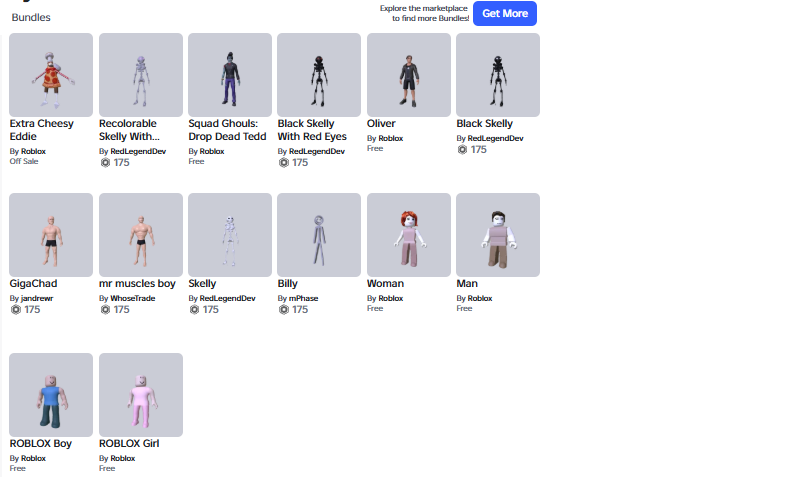Open RedLegendDev link under Skelly bundle
Viewport: 811px width, 477px height.
[x=228, y=299]
